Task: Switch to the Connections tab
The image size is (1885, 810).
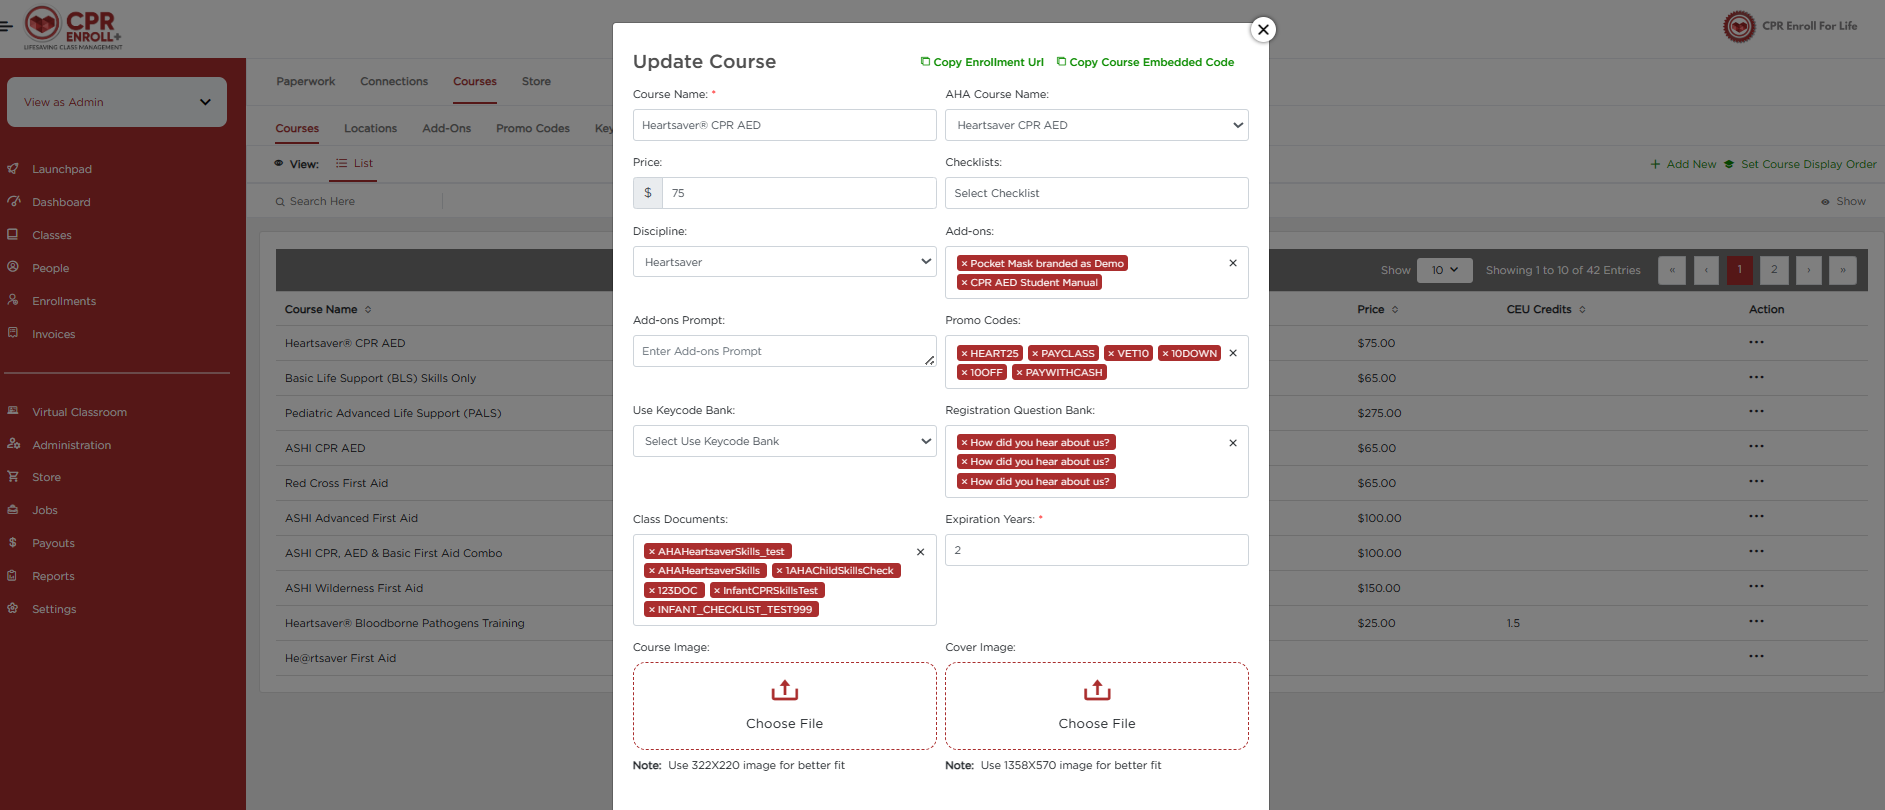Action: pyautogui.click(x=394, y=81)
